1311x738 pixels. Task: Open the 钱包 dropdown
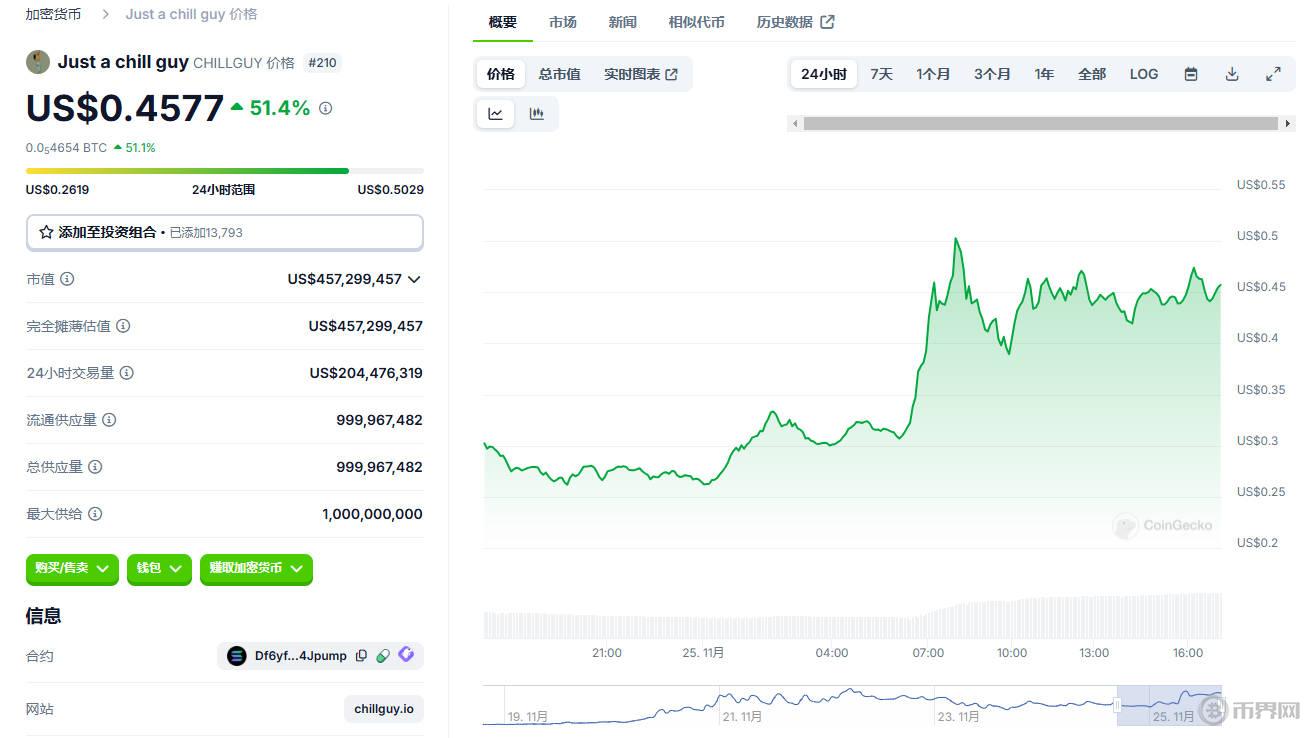coord(158,568)
